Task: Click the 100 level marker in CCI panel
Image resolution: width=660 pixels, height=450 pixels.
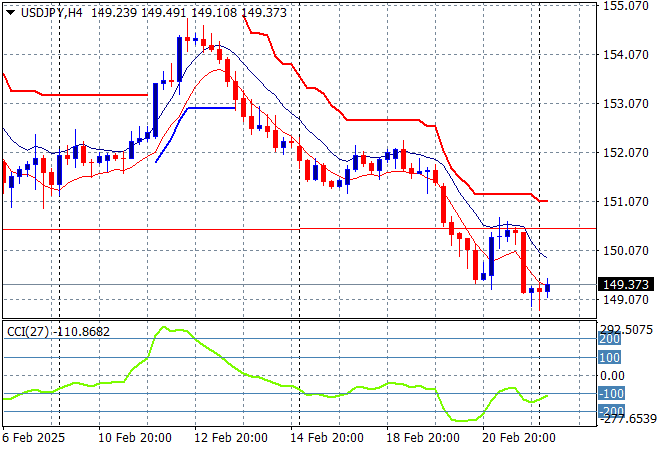Action: [x=609, y=357]
